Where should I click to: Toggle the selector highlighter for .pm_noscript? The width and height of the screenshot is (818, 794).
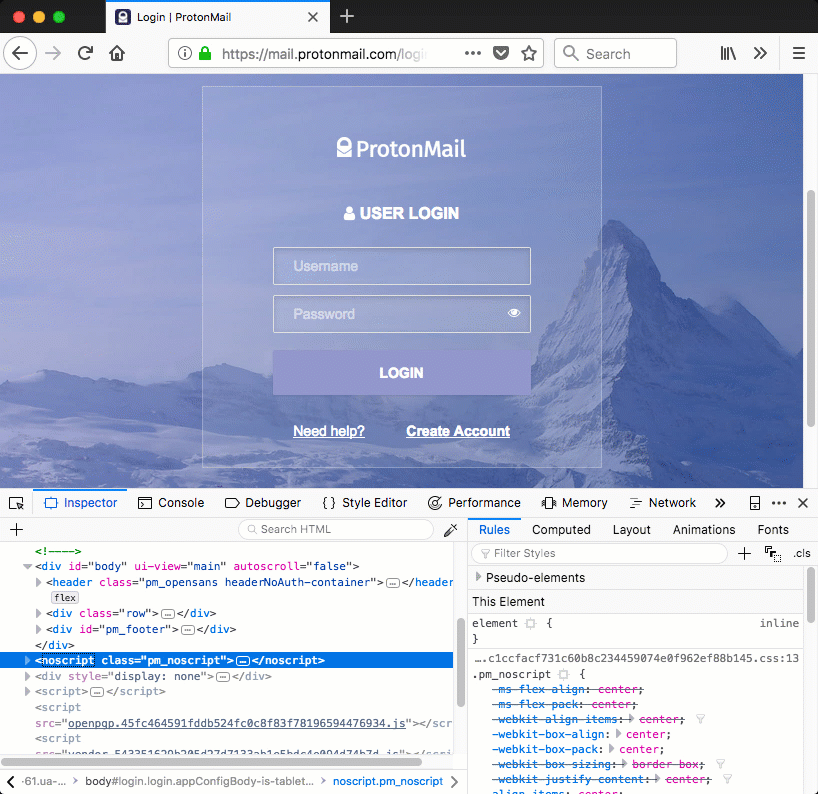pyautogui.click(x=563, y=675)
